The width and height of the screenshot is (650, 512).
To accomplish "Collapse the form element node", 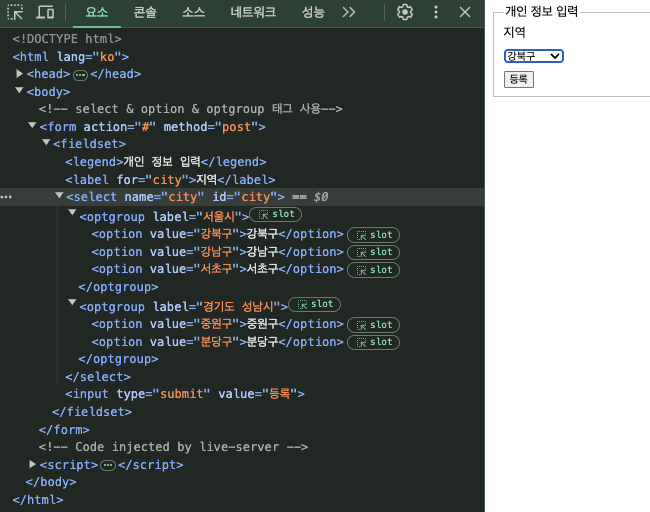I will pos(32,125).
